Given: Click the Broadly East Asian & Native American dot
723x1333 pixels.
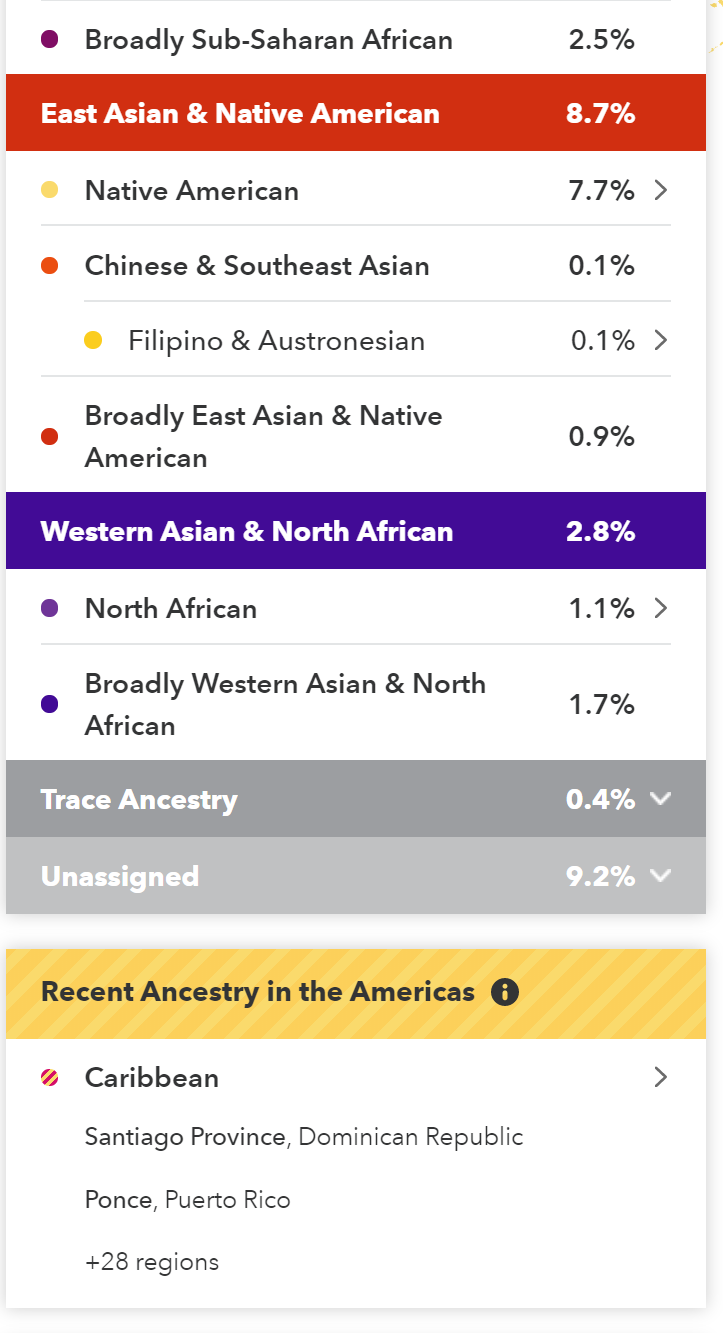Looking at the screenshot, I should coord(49,437).
